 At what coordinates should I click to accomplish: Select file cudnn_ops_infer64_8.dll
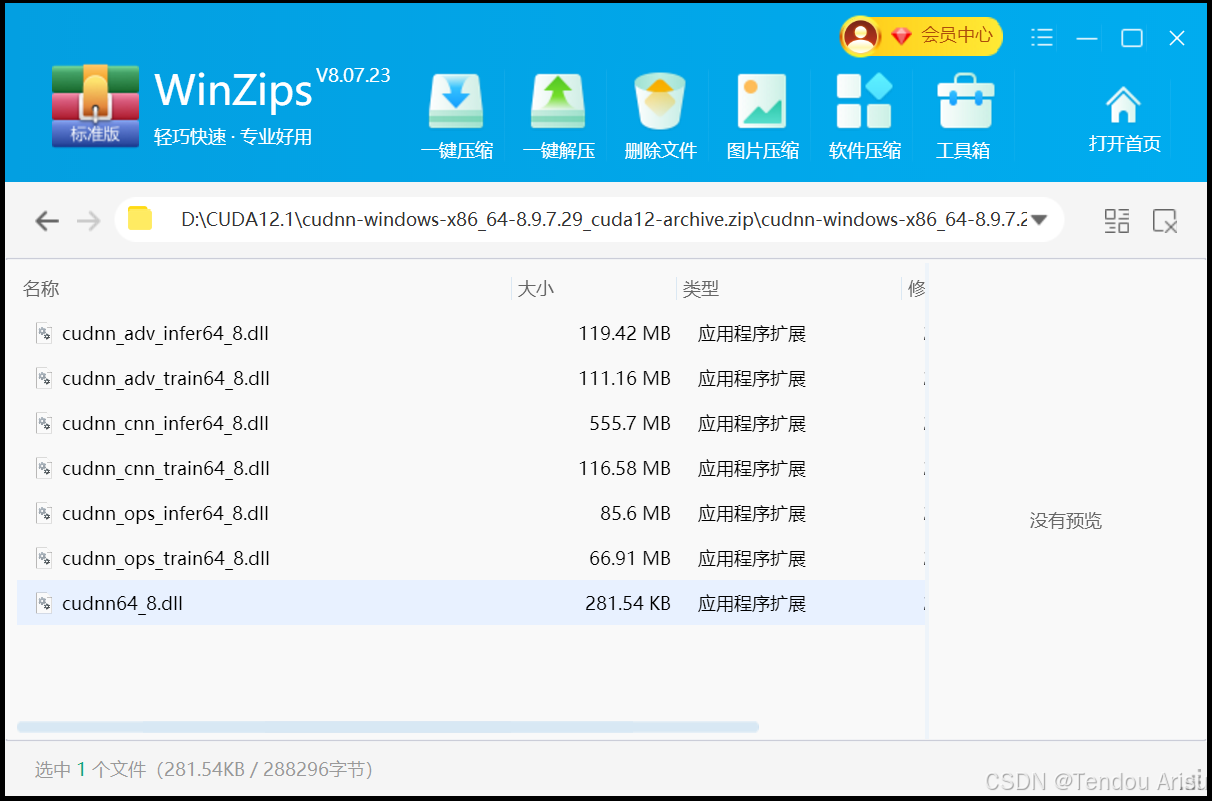coord(471,513)
